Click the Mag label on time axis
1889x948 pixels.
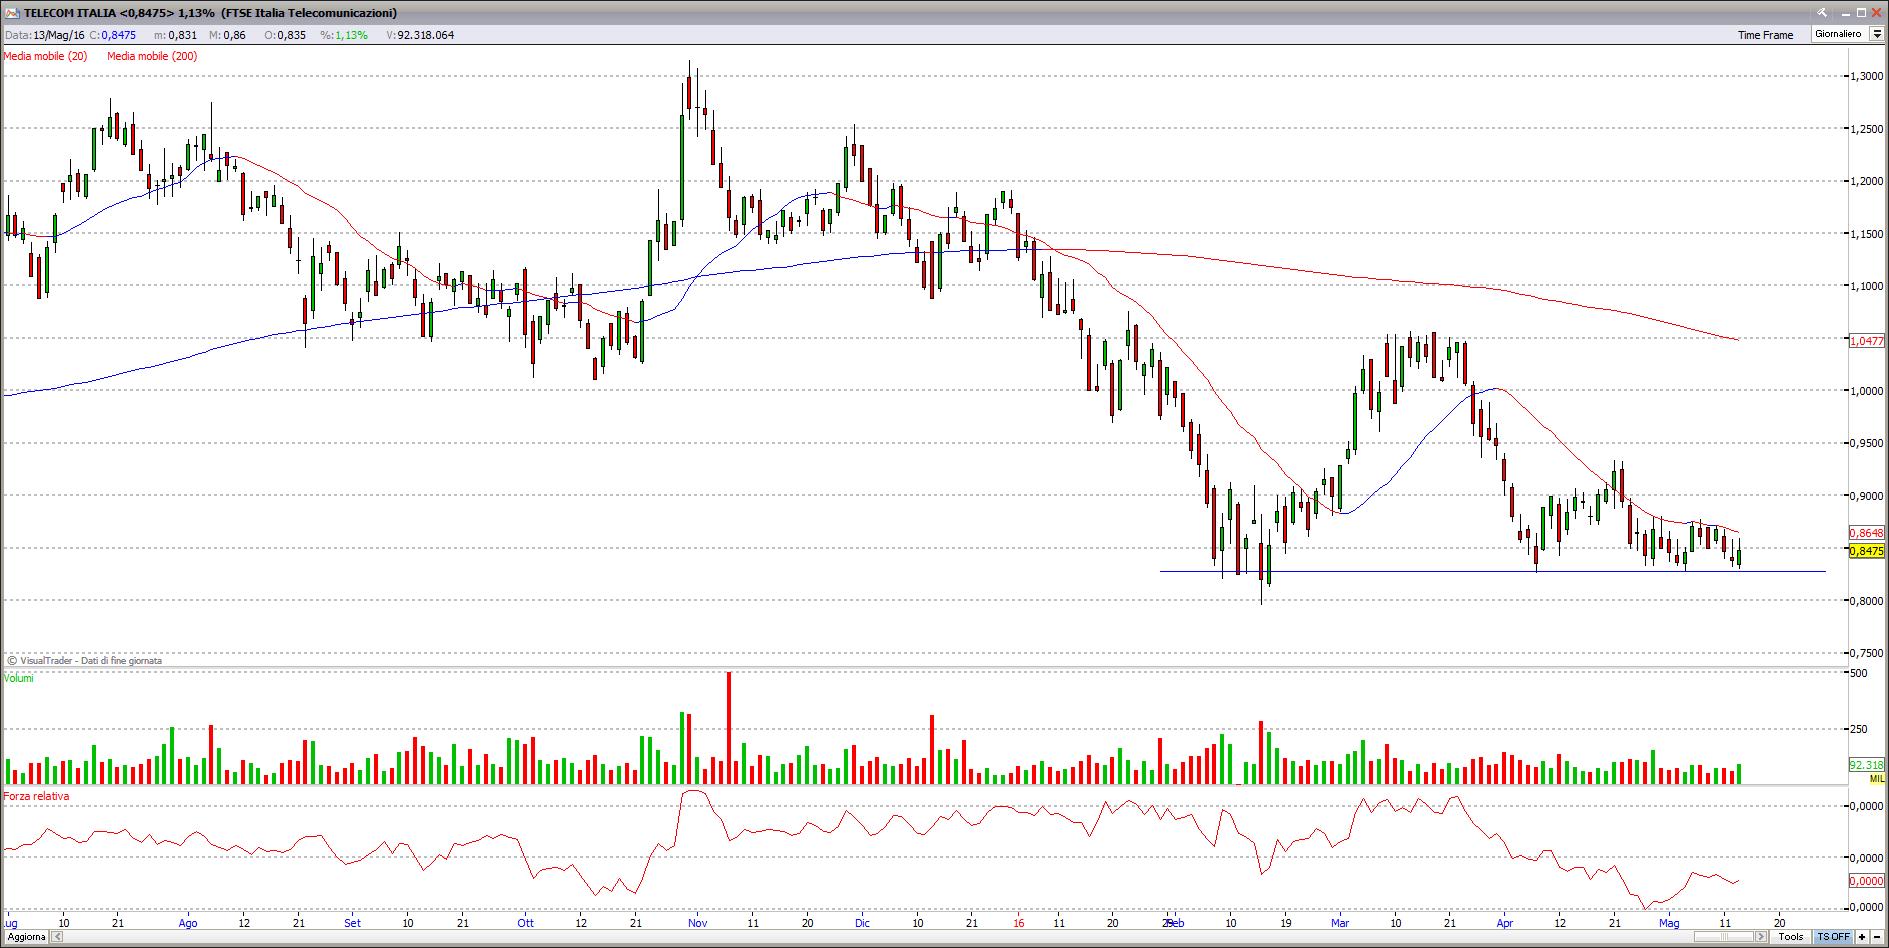[x=1669, y=923]
